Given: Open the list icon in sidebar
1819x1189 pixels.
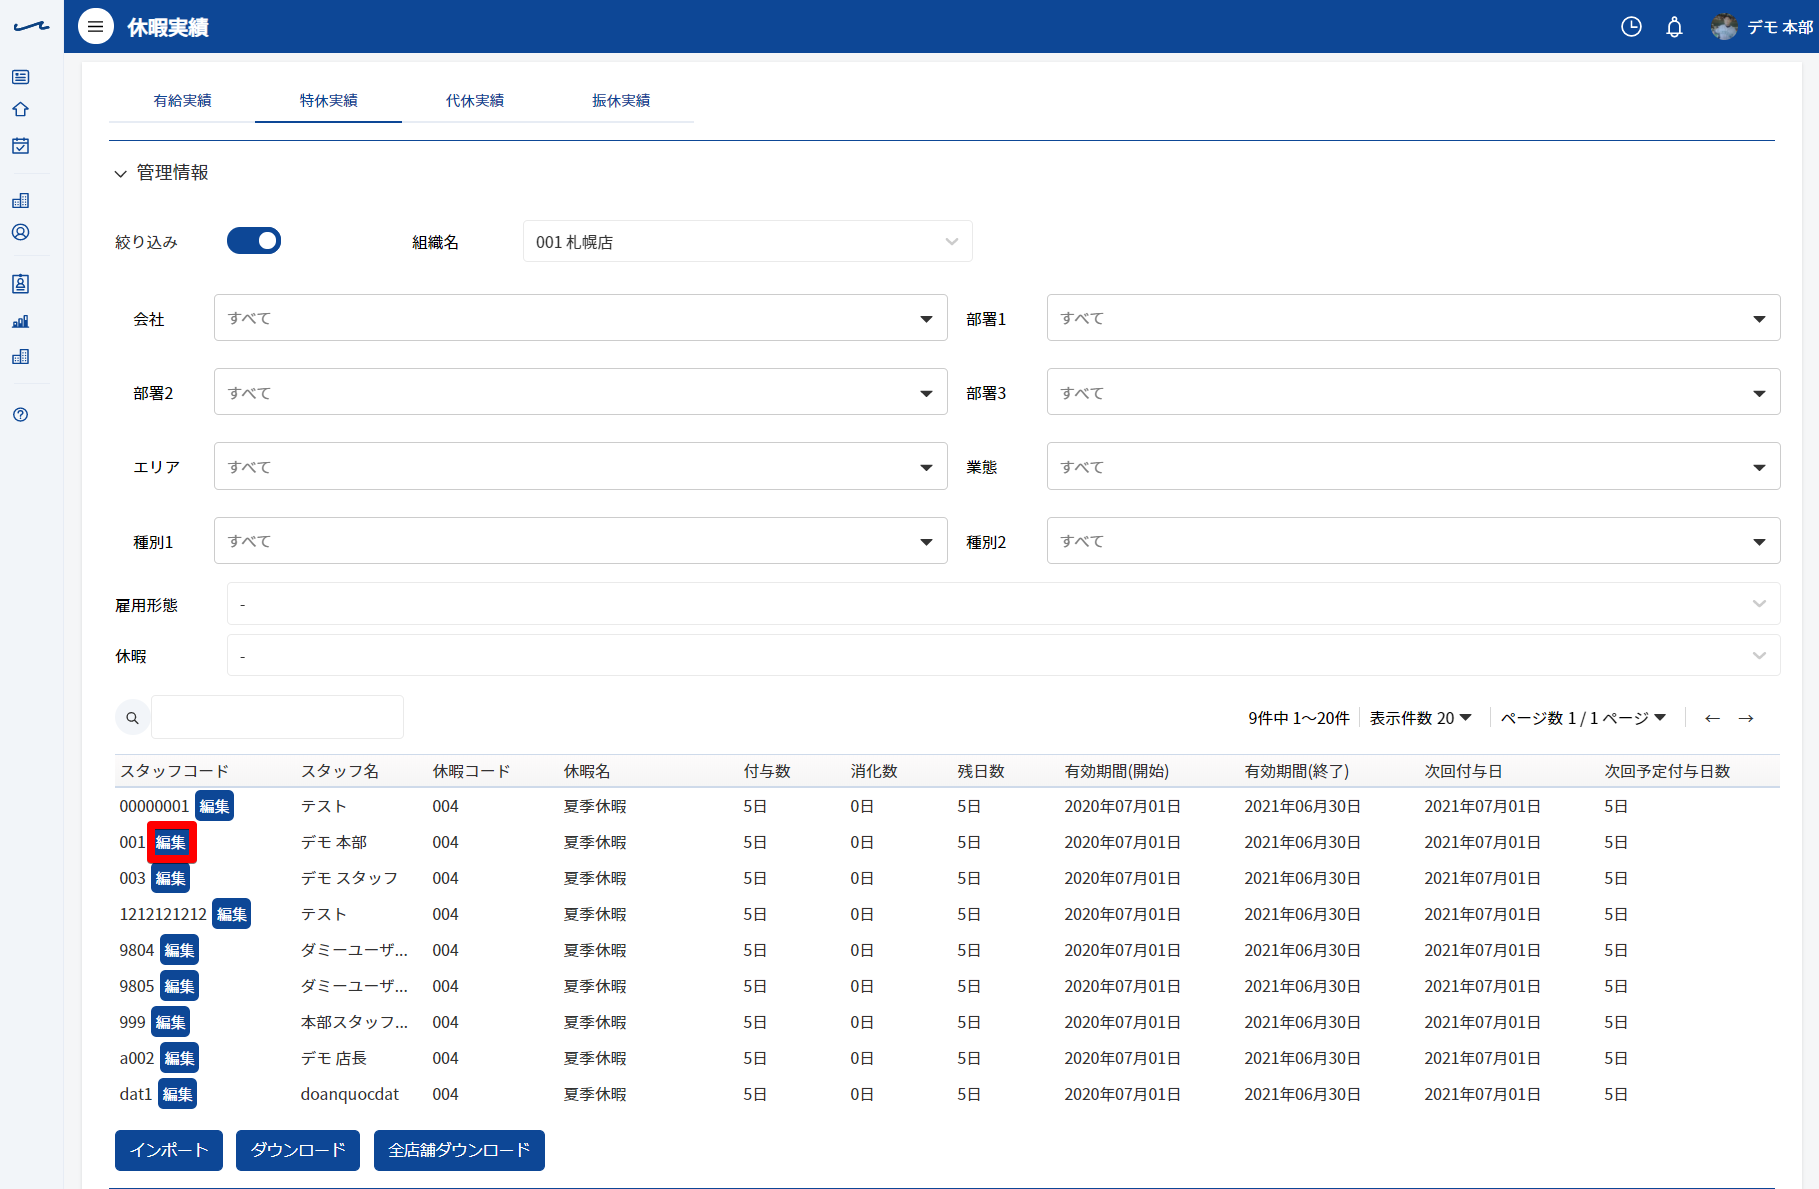Looking at the screenshot, I should coord(20,77).
